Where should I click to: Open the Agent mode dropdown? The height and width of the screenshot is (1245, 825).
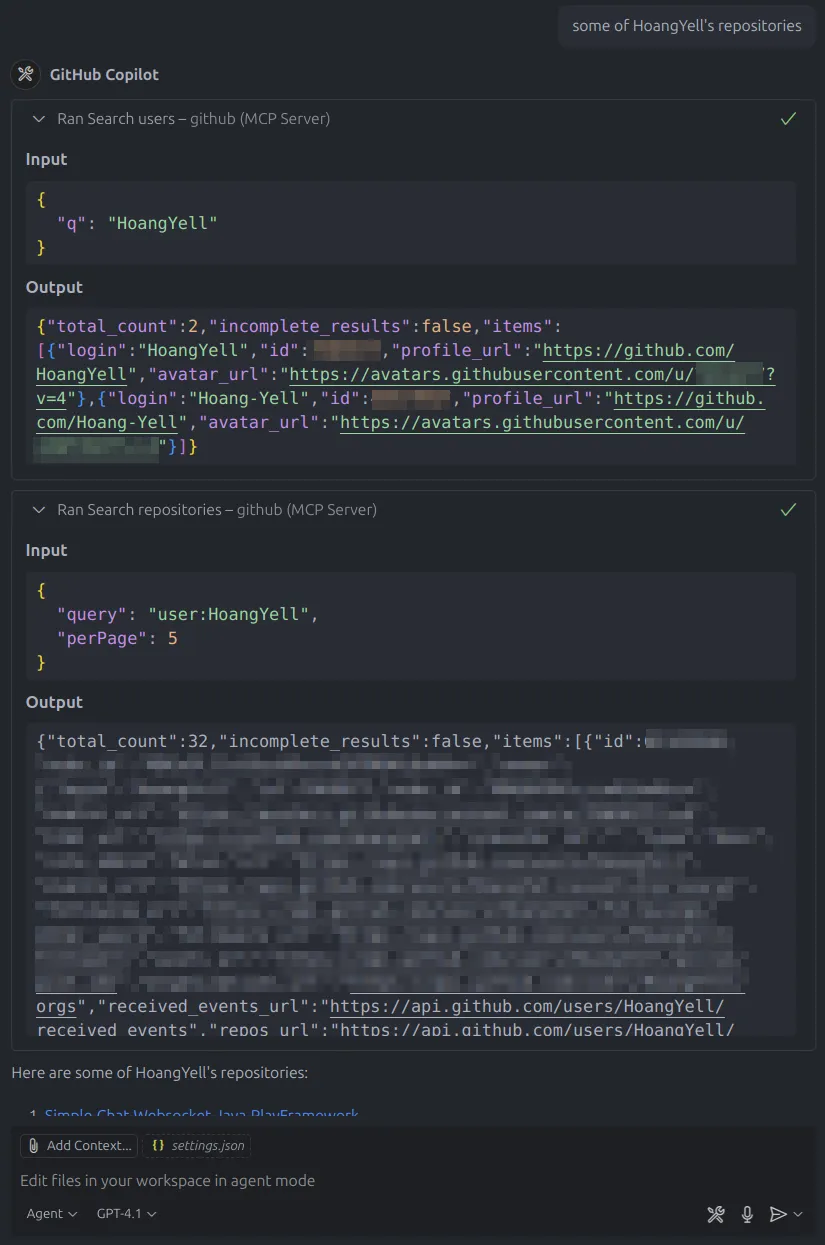click(51, 1214)
